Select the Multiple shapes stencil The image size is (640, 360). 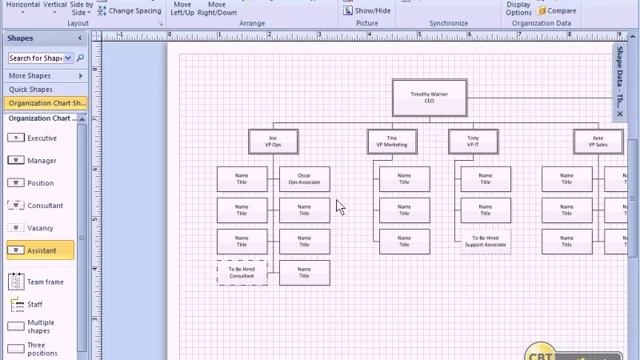pos(32,327)
